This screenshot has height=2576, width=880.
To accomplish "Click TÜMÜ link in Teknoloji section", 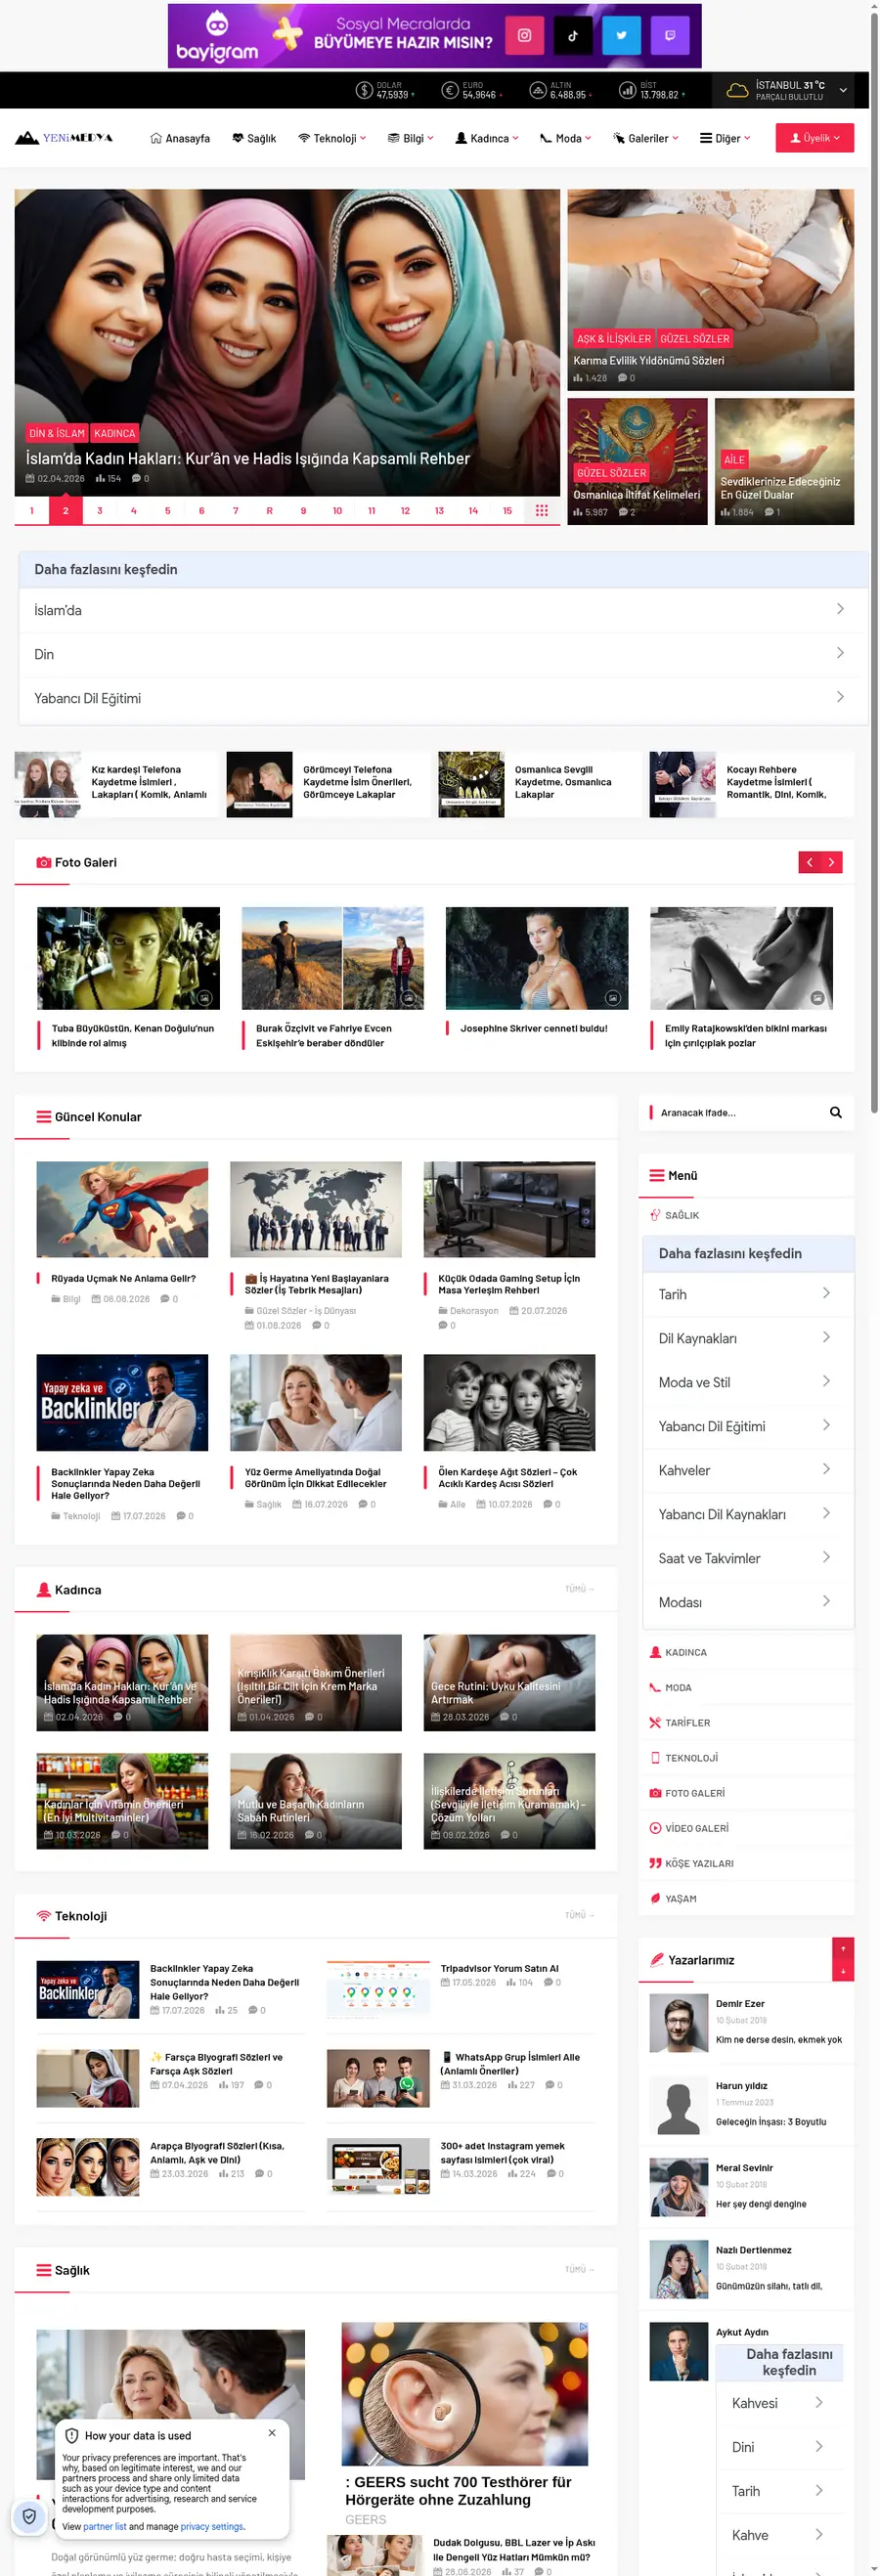I will [x=579, y=1915].
